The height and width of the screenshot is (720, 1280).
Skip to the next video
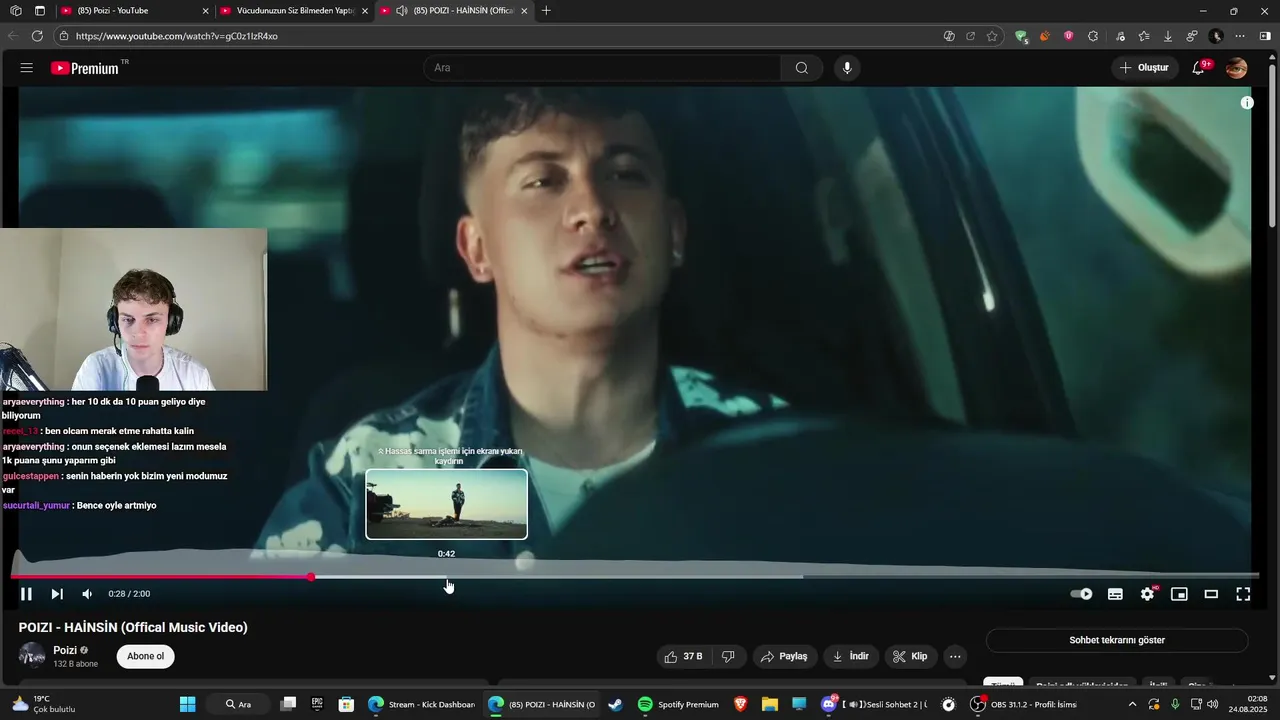[x=57, y=594]
